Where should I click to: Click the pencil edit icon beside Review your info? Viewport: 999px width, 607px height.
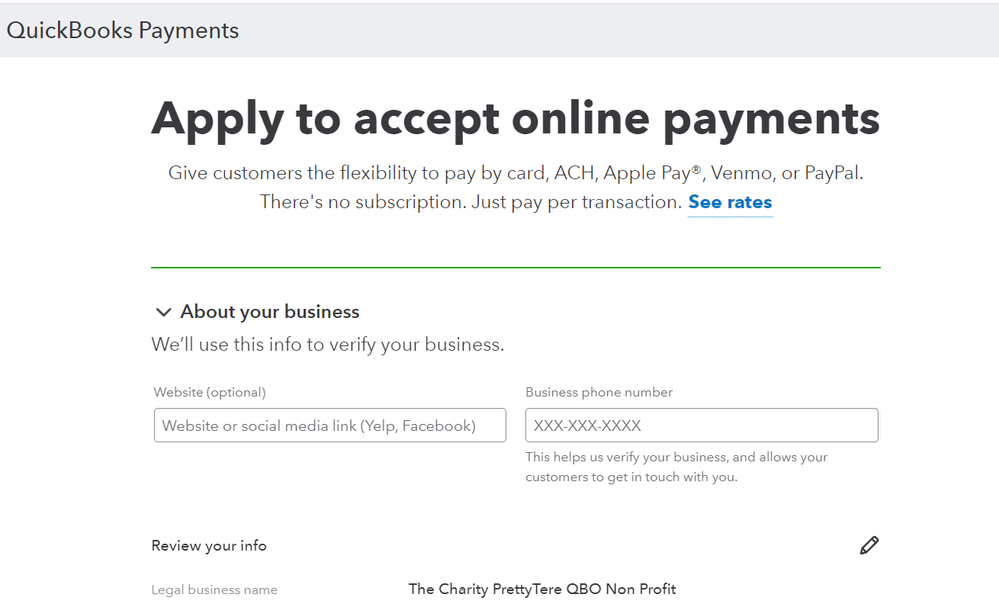pyautogui.click(x=869, y=545)
